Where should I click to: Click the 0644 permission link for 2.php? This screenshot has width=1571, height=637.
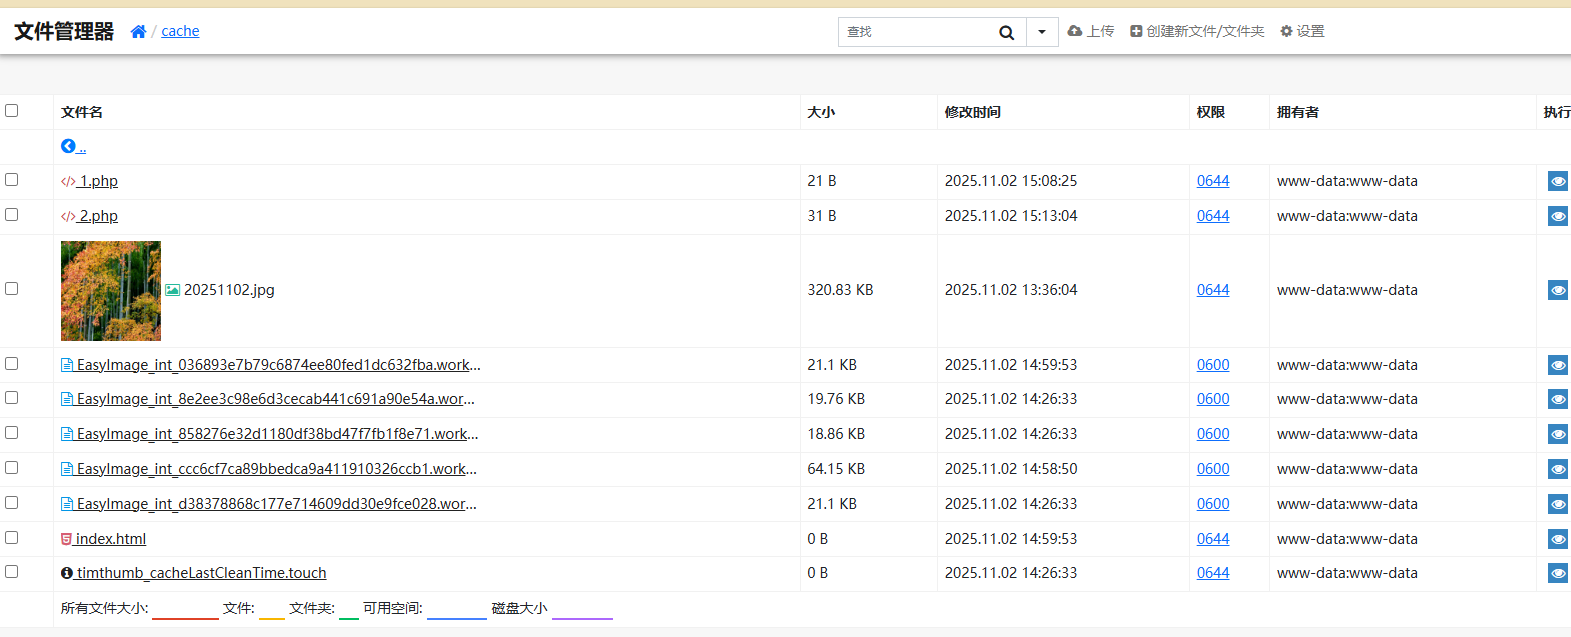click(x=1213, y=216)
